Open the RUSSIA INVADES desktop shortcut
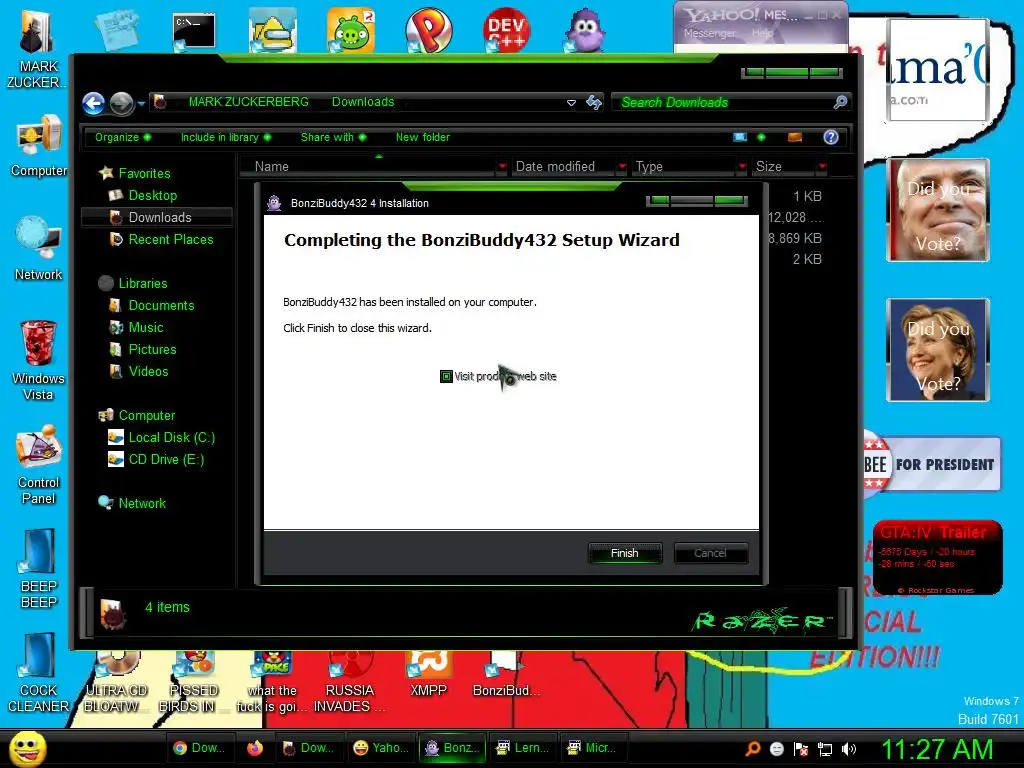The width and height of the screenshot is (1024, 768). [x=349, y=682]
